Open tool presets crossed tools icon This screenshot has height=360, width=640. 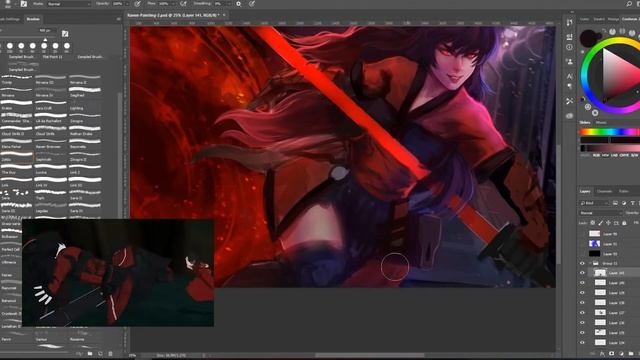coord(569,101)
